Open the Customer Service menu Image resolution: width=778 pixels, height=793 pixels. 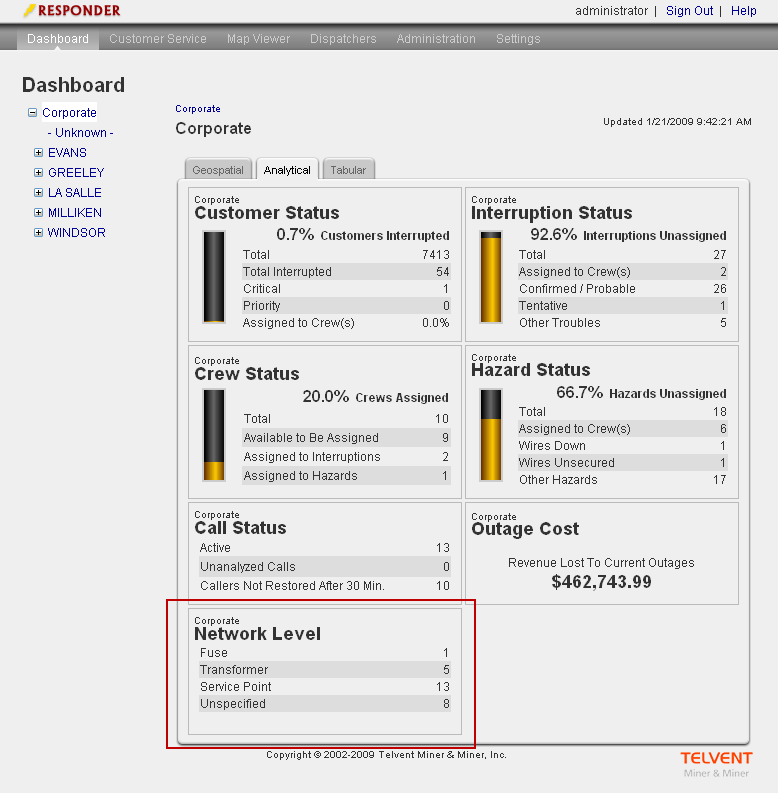(x=158, y=39)
